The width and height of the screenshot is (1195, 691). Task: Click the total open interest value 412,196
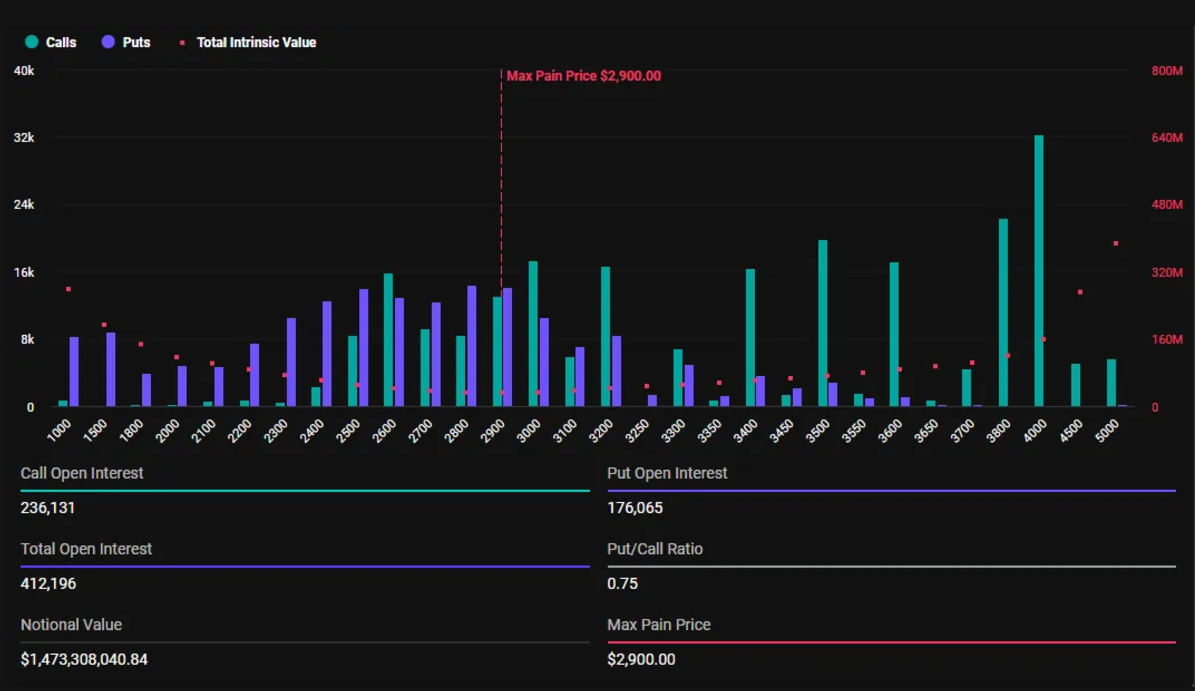coord(48,584)
